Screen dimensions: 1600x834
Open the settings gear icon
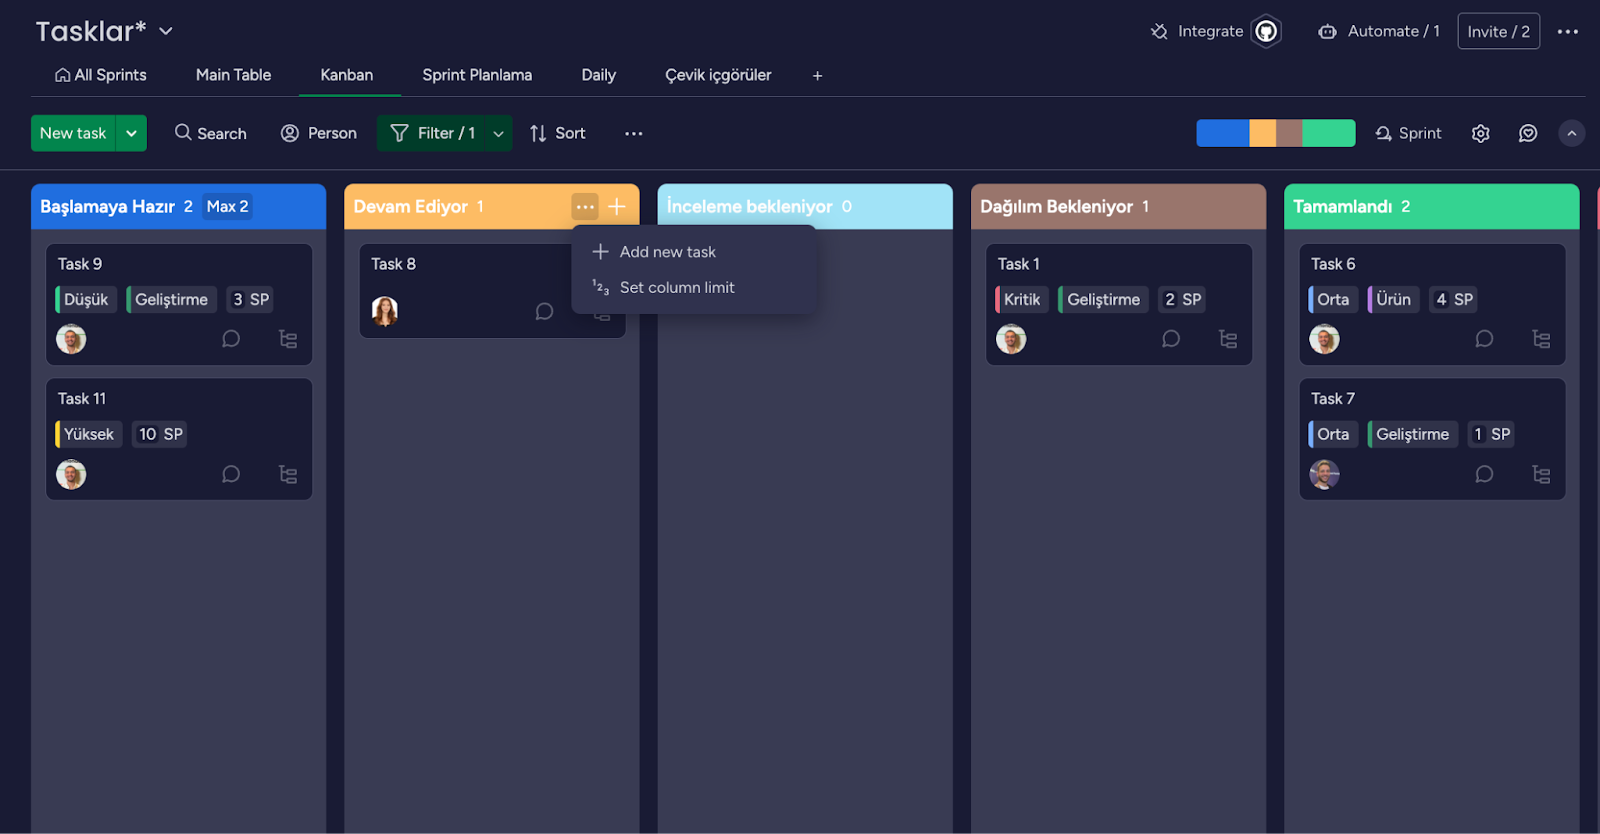(x=1481, y=134)
